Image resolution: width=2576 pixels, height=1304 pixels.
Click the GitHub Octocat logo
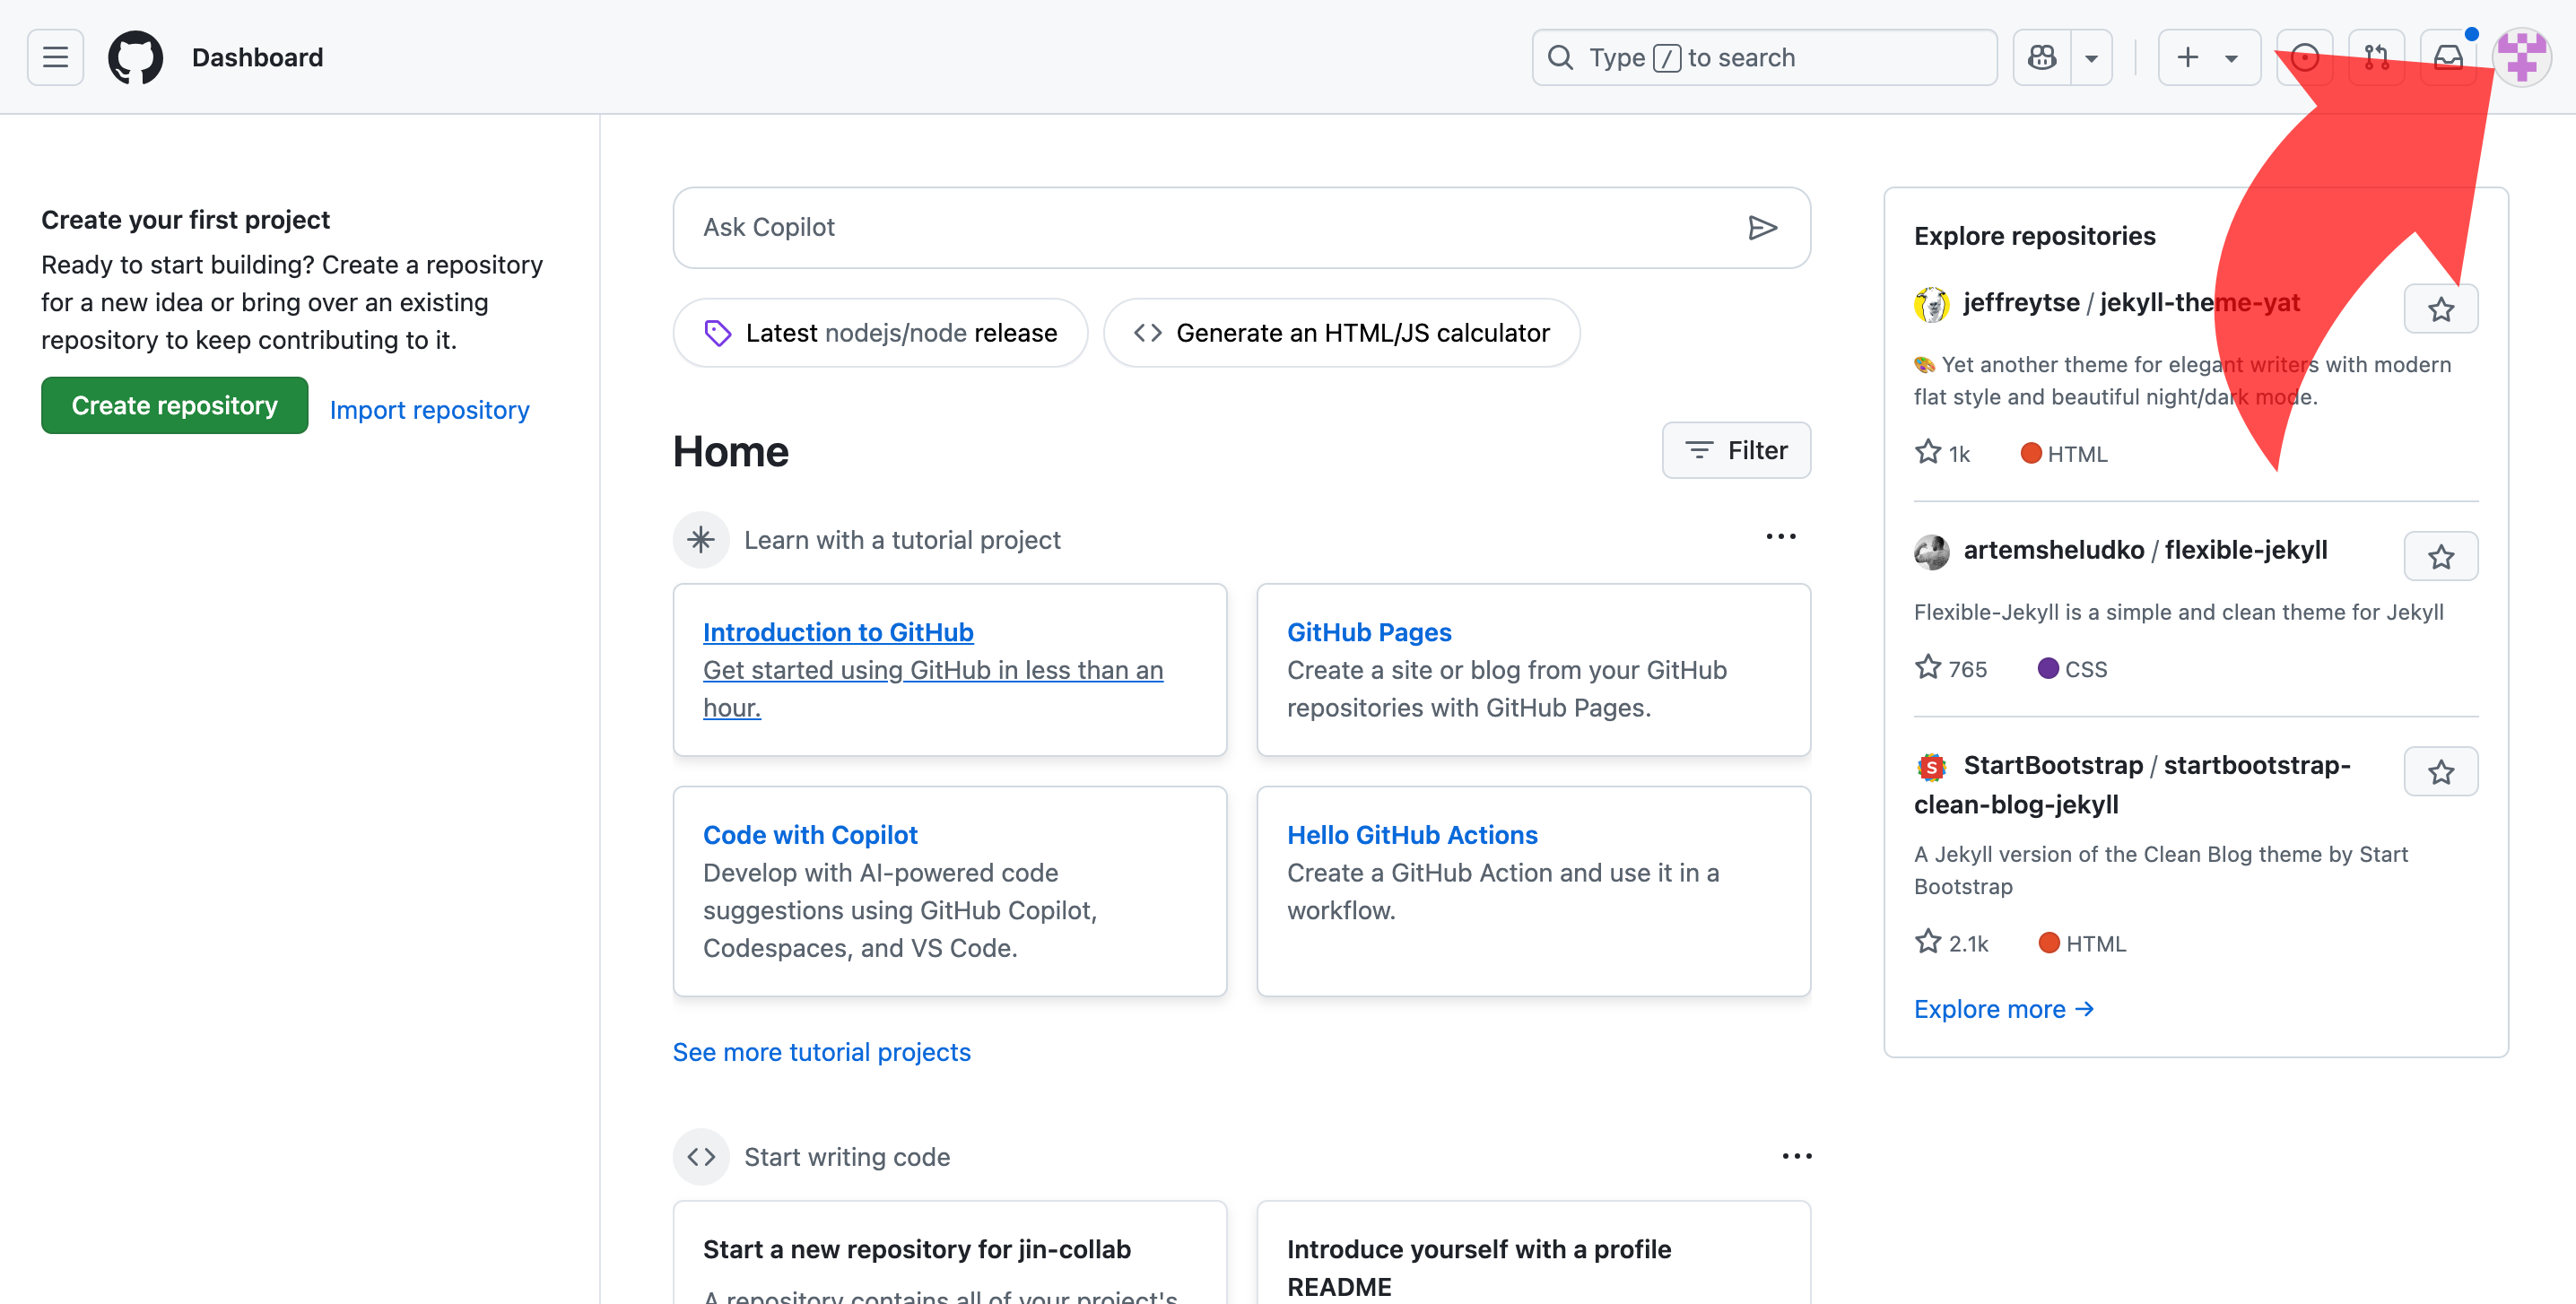(x=135, y=57)
